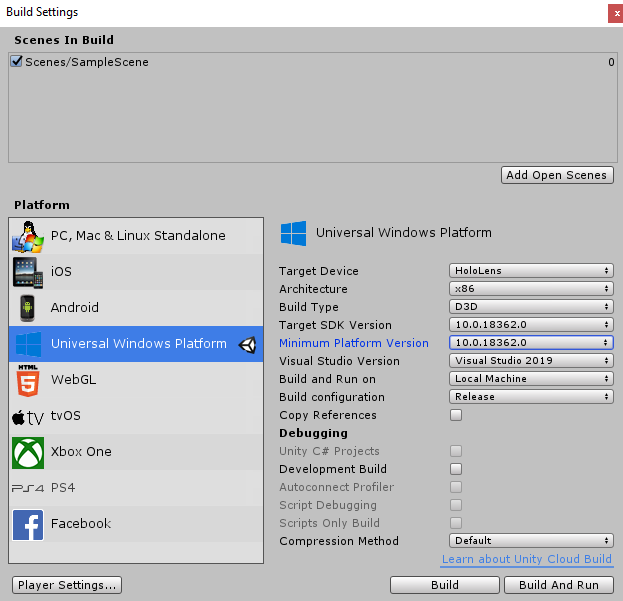Select PC, Mac & Linux Standalone platform
This screenshot has width=623, height=601.
[x=136, y=236]
